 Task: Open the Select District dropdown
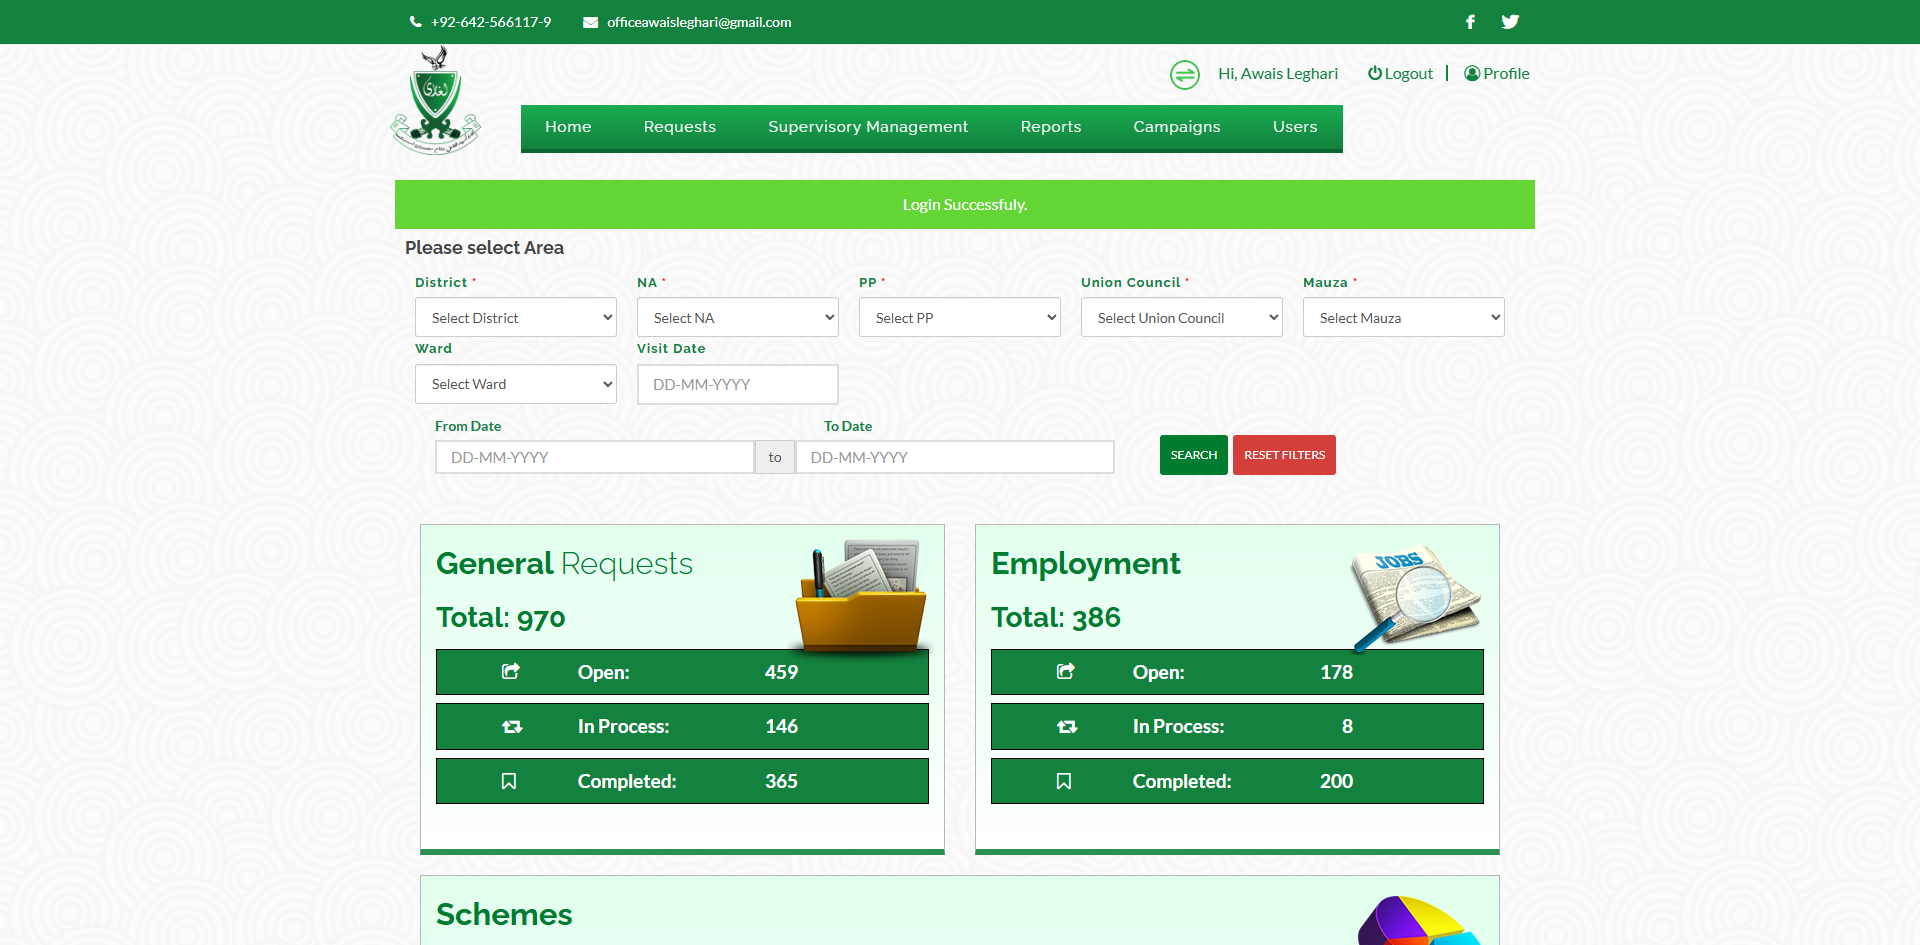[x=516, y=318]
